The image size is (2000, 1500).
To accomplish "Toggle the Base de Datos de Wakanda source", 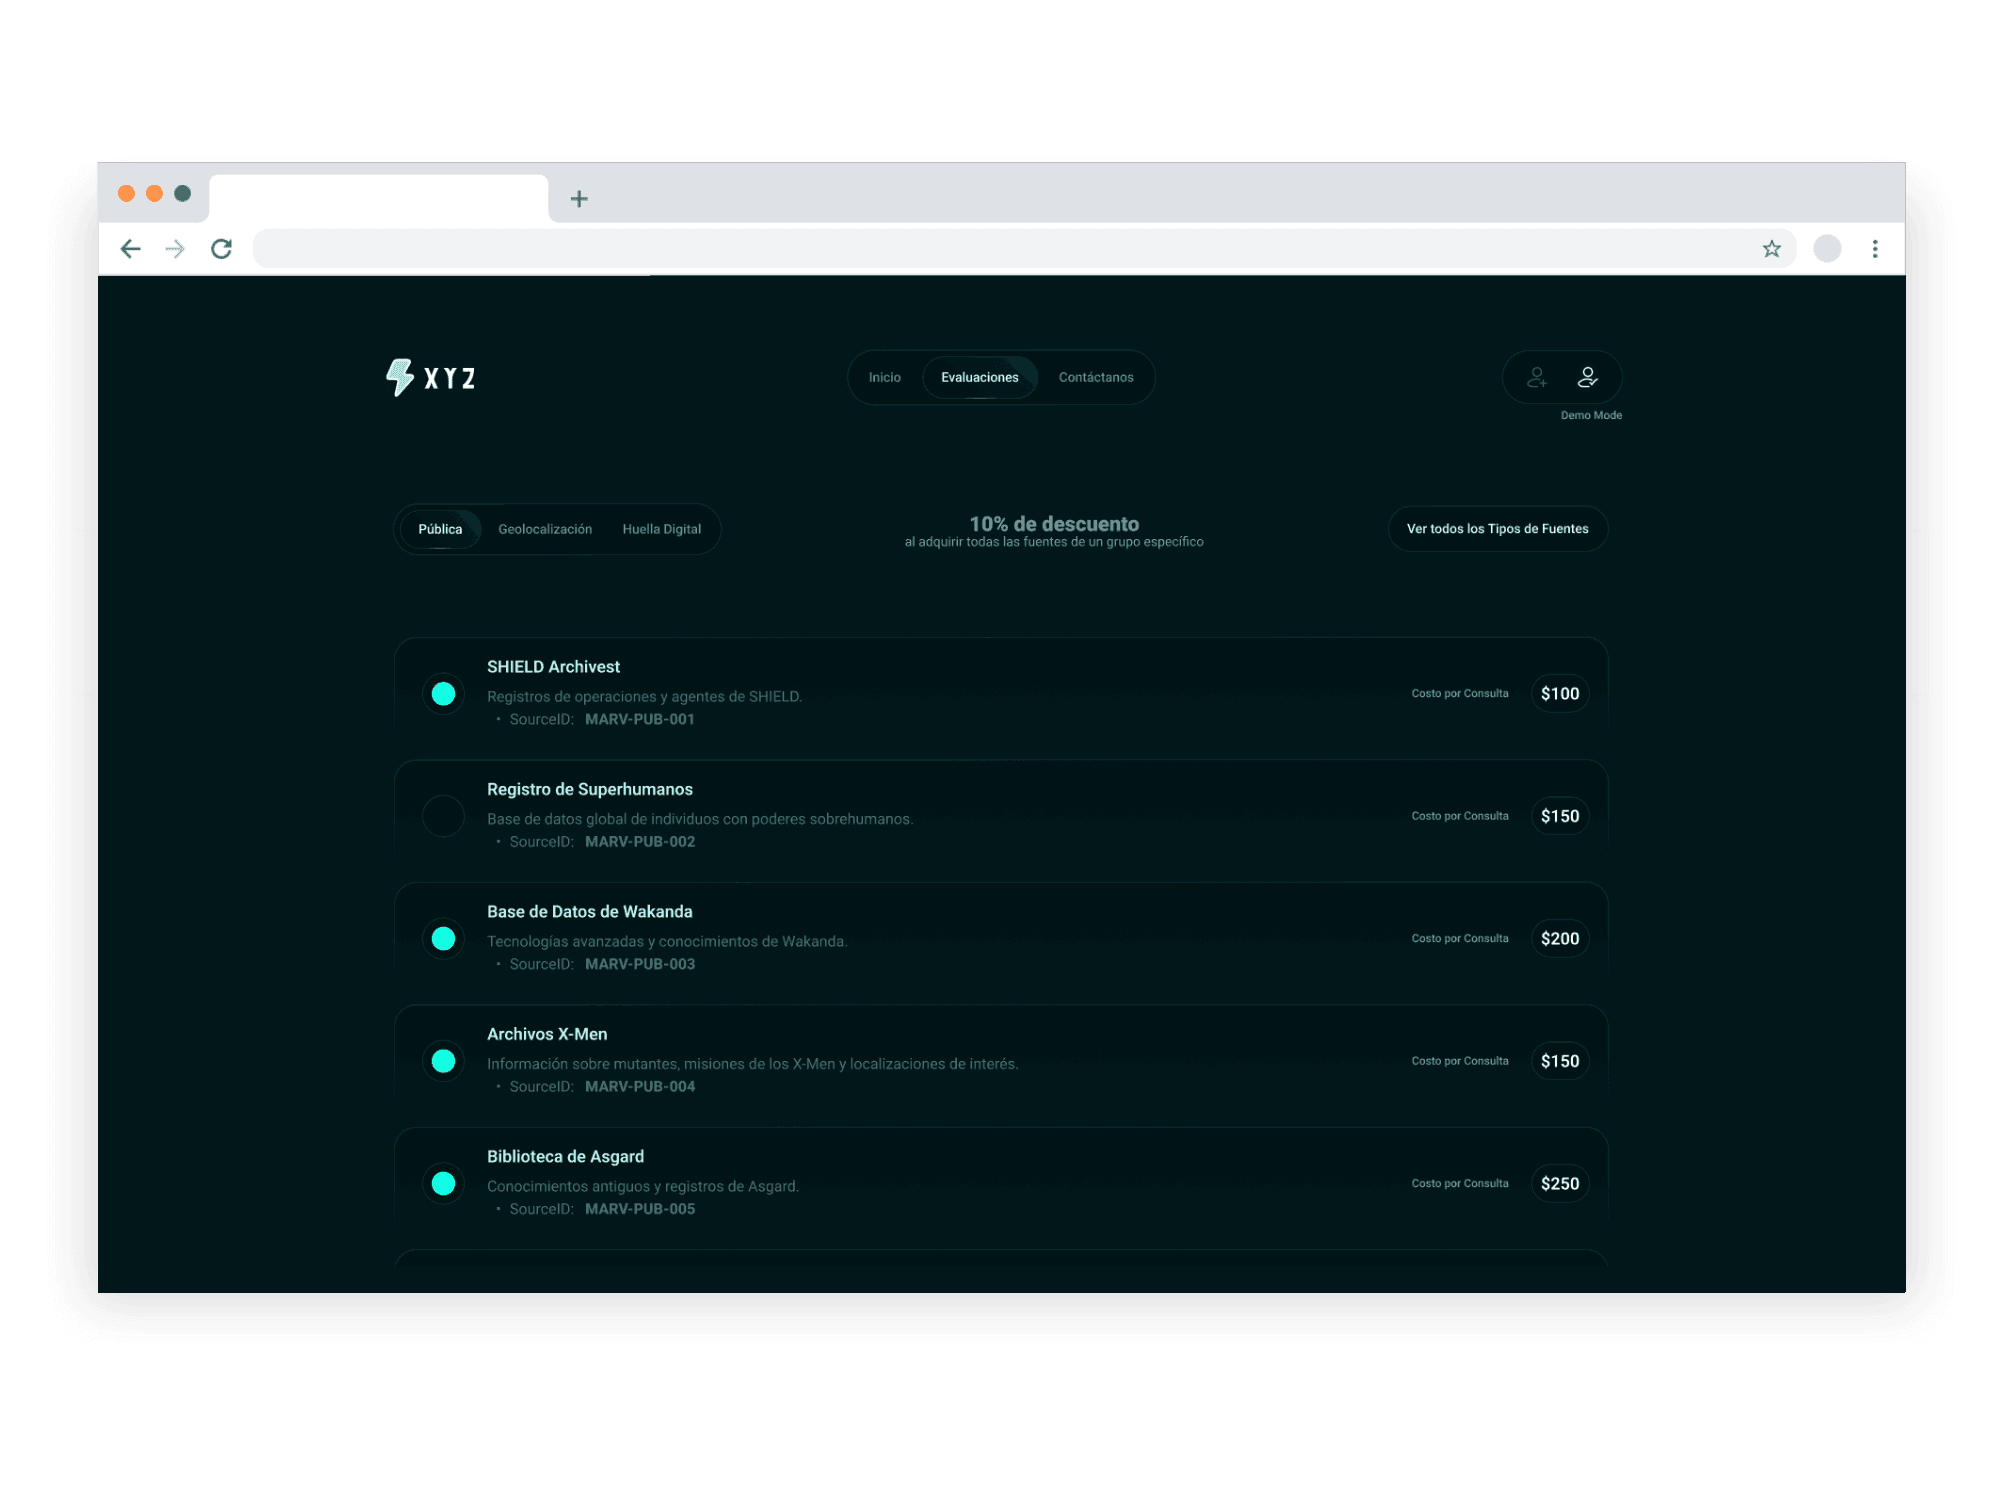I will [x=443, y=939].
